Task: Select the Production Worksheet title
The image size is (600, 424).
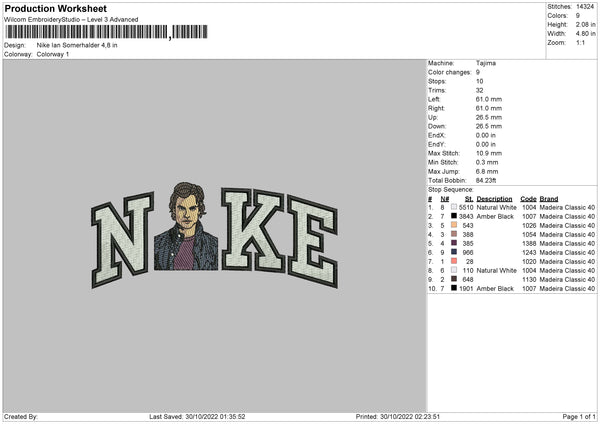Action: (55, 8)
